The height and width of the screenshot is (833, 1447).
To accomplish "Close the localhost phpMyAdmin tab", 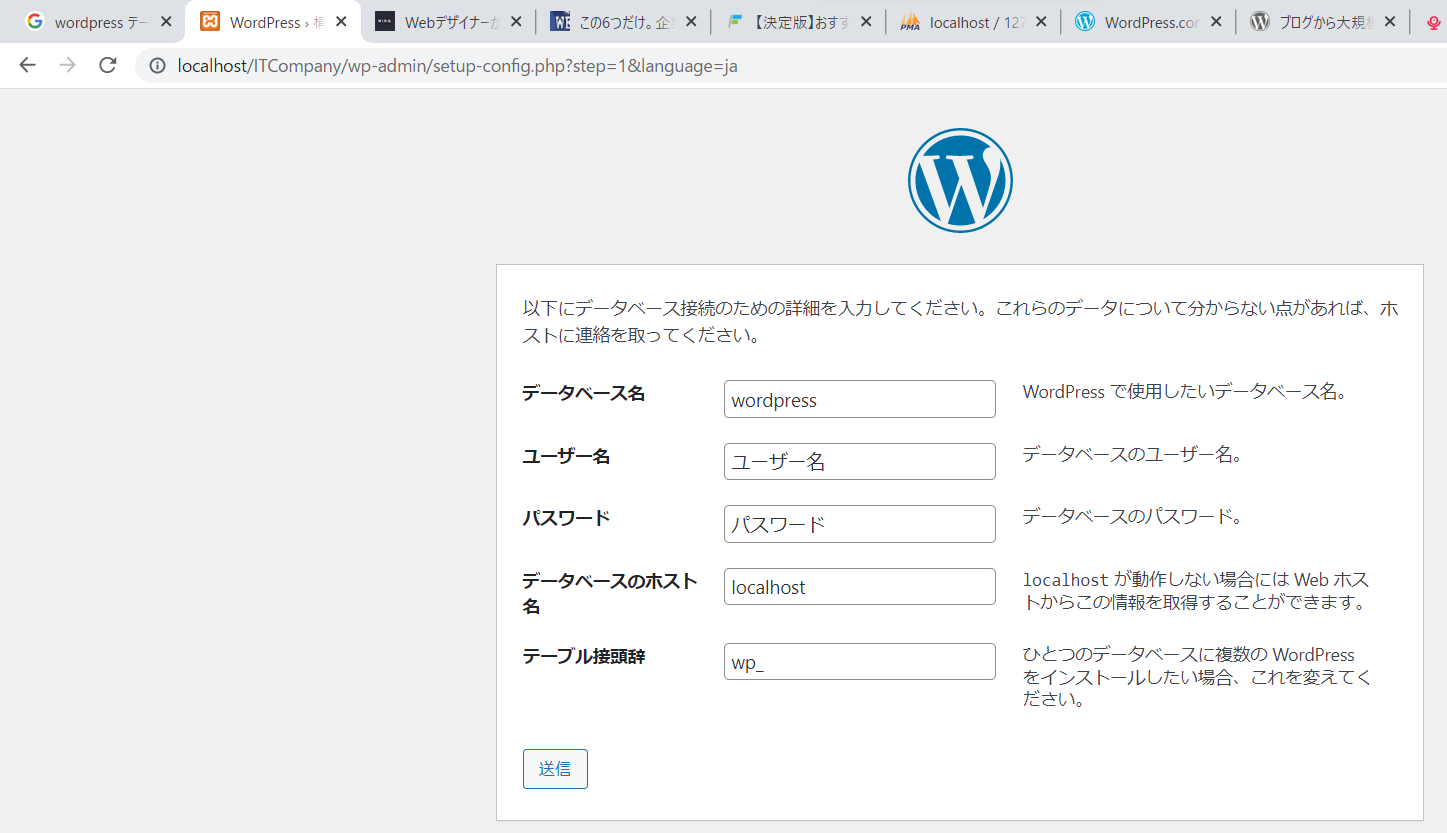I will [x=1040, y=22].
